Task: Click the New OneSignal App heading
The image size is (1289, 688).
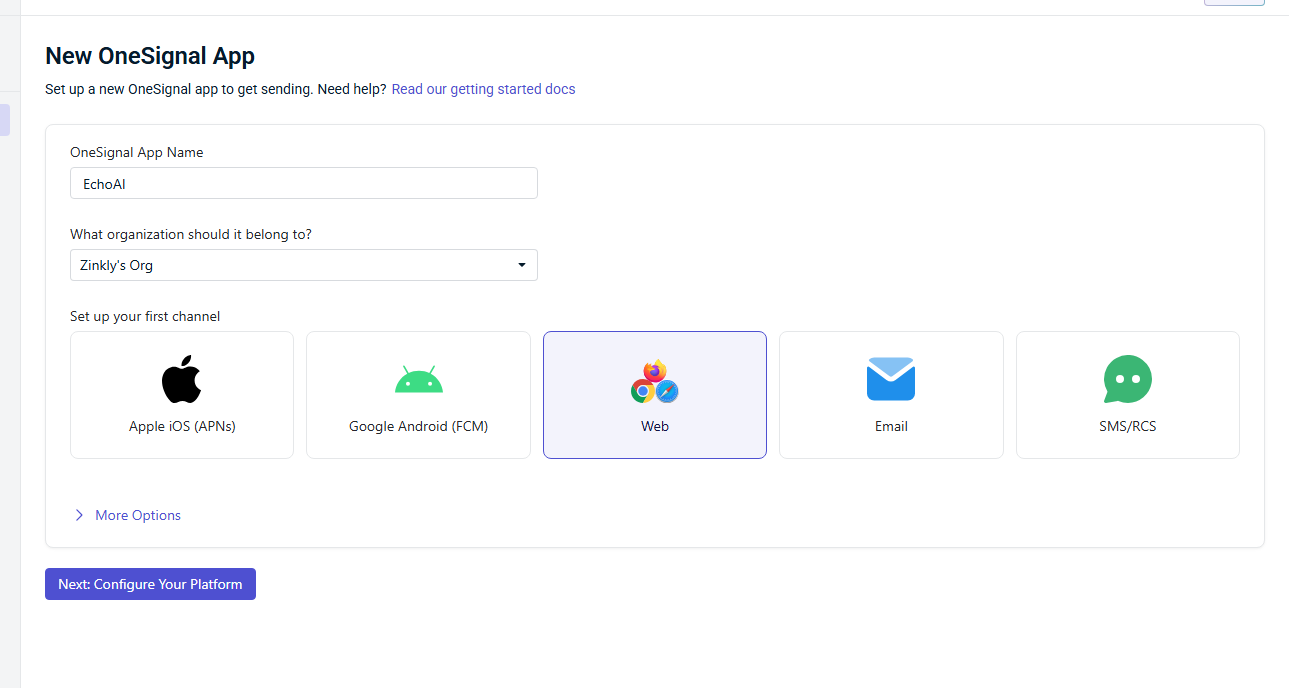Action: pos(150,56)
